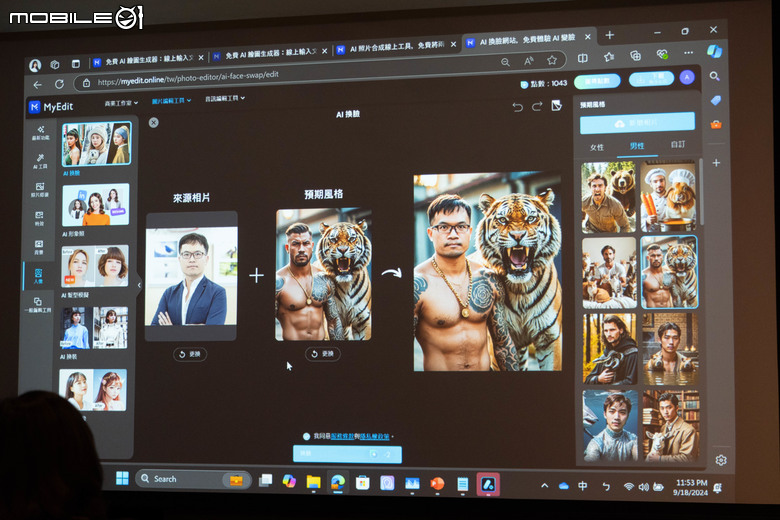The width and height of the screenshot is (780, 520).
Task: Choose the shirtless man with tiger preset
Action: (x=669, y=272)
